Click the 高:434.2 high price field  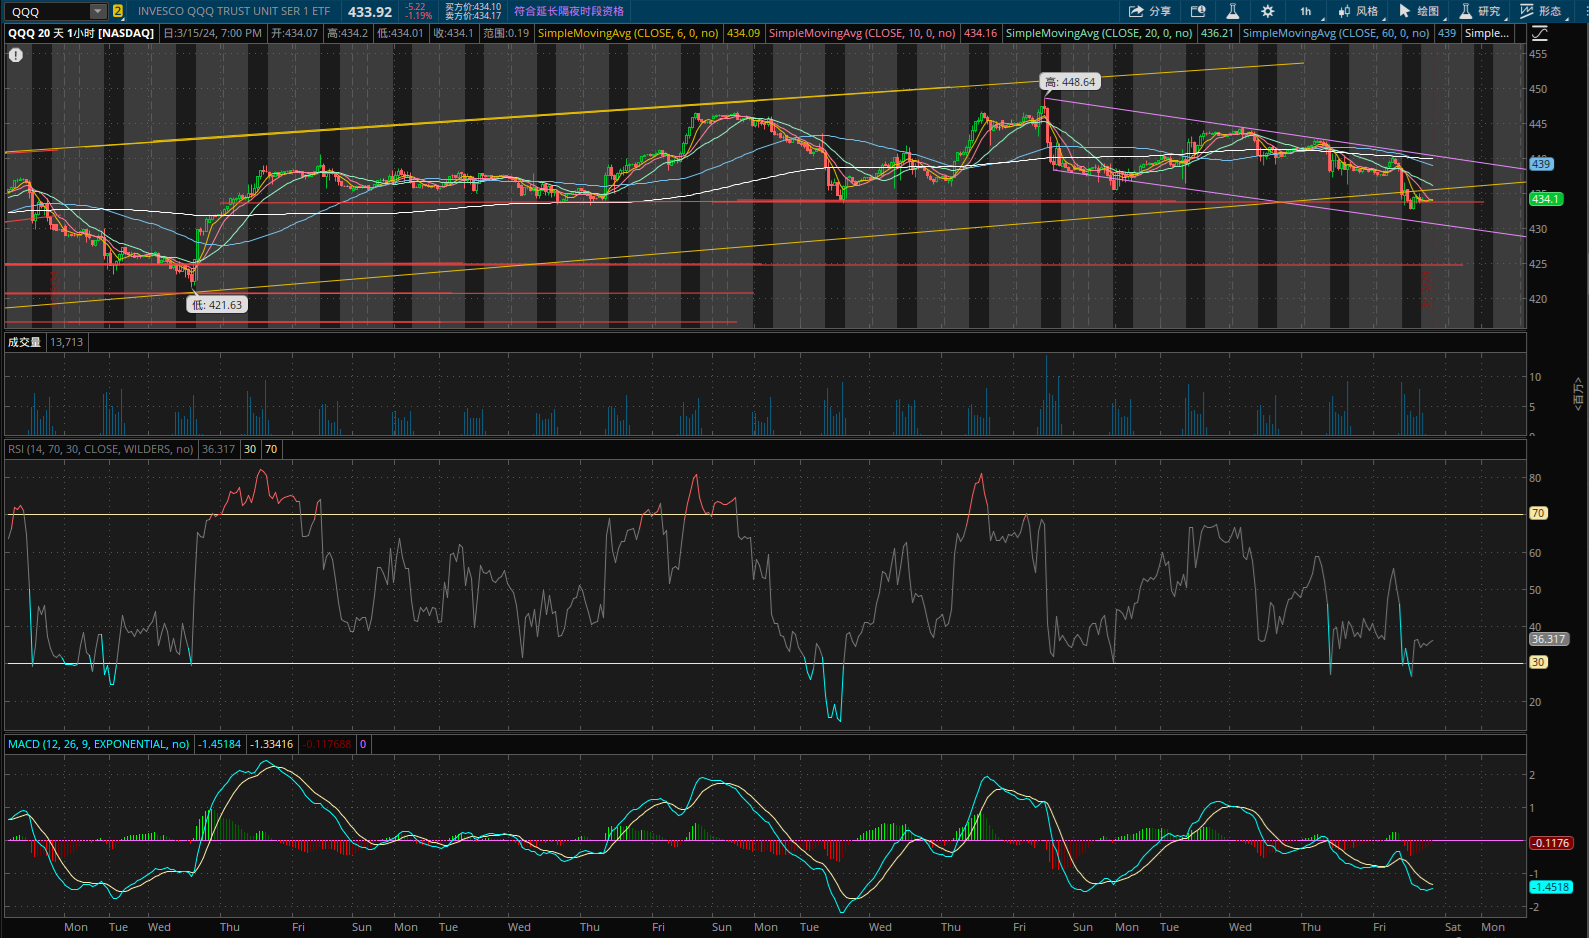pos(347,33)
